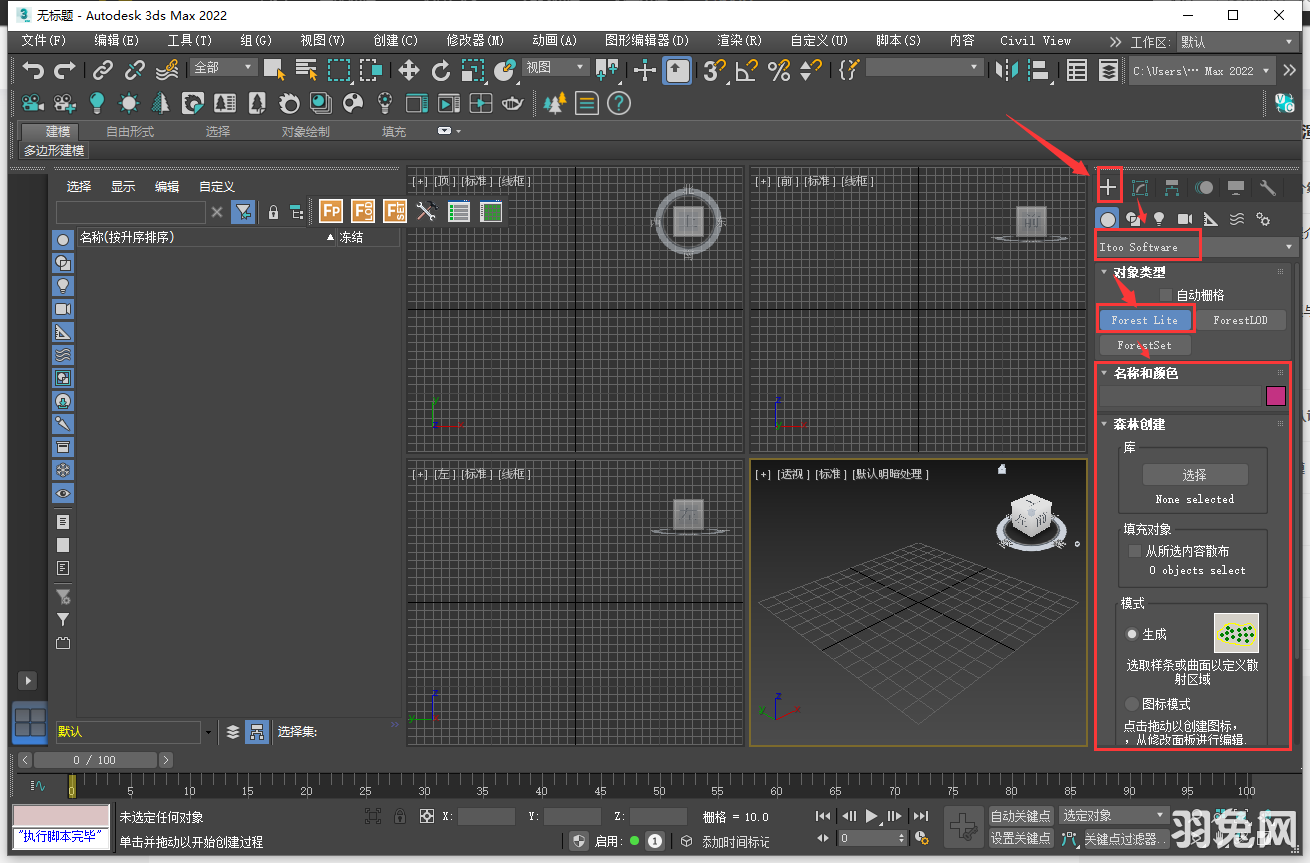The image size is (1310, 863).
Task: Open the Systems creation category gears icon
Action: (x=1262, y=218)
